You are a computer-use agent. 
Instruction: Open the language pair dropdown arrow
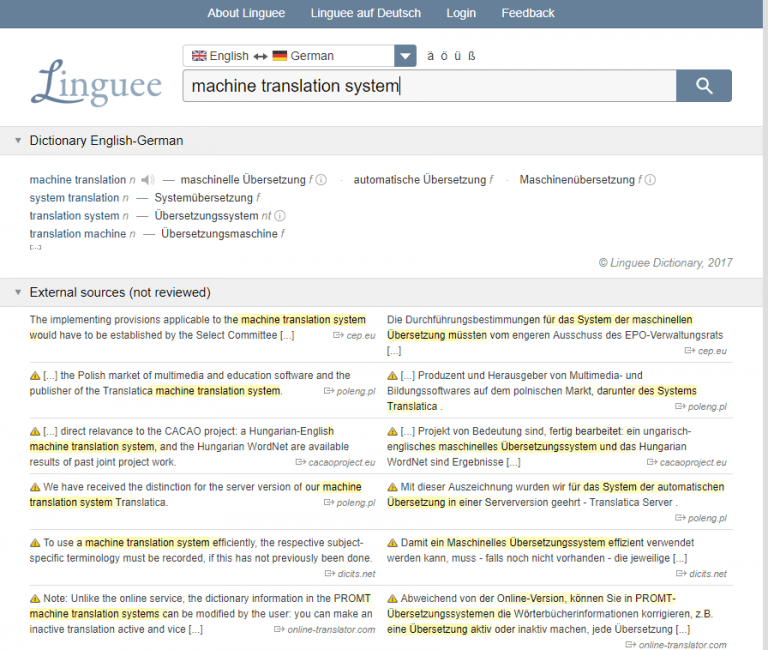tap(405, 56)
